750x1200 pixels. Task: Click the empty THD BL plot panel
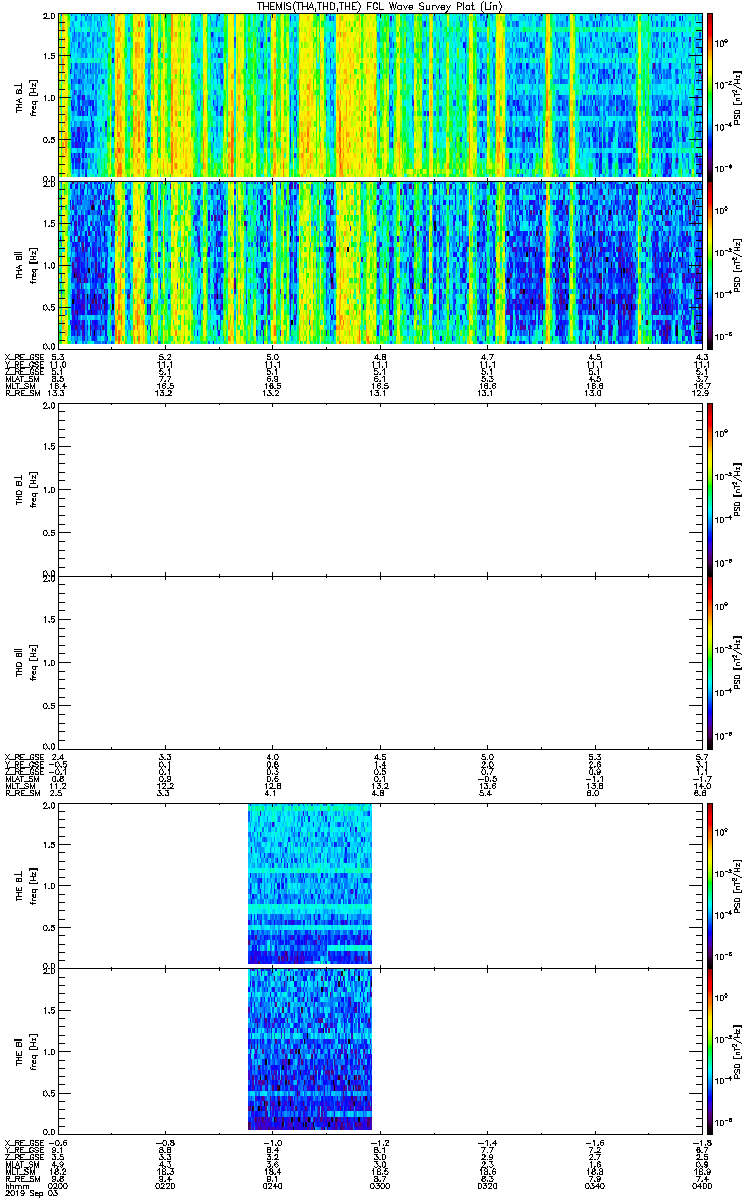pos(381,489)
